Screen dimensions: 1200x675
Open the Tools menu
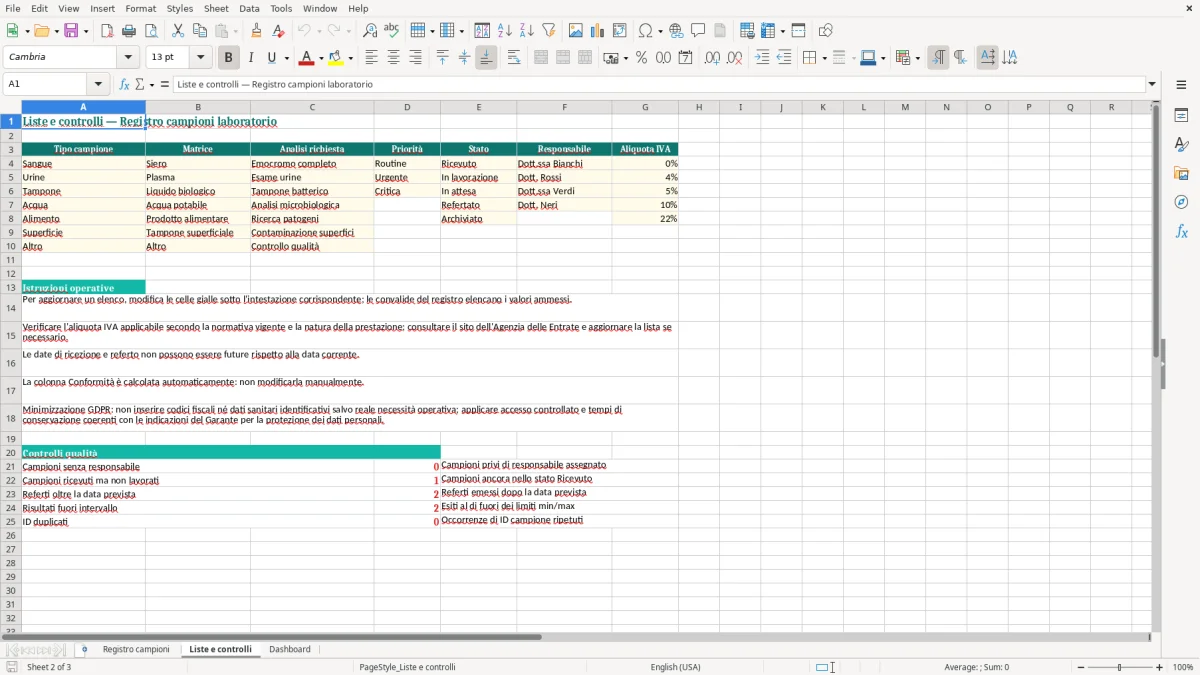pyautogui.click(x=281, y=8)
